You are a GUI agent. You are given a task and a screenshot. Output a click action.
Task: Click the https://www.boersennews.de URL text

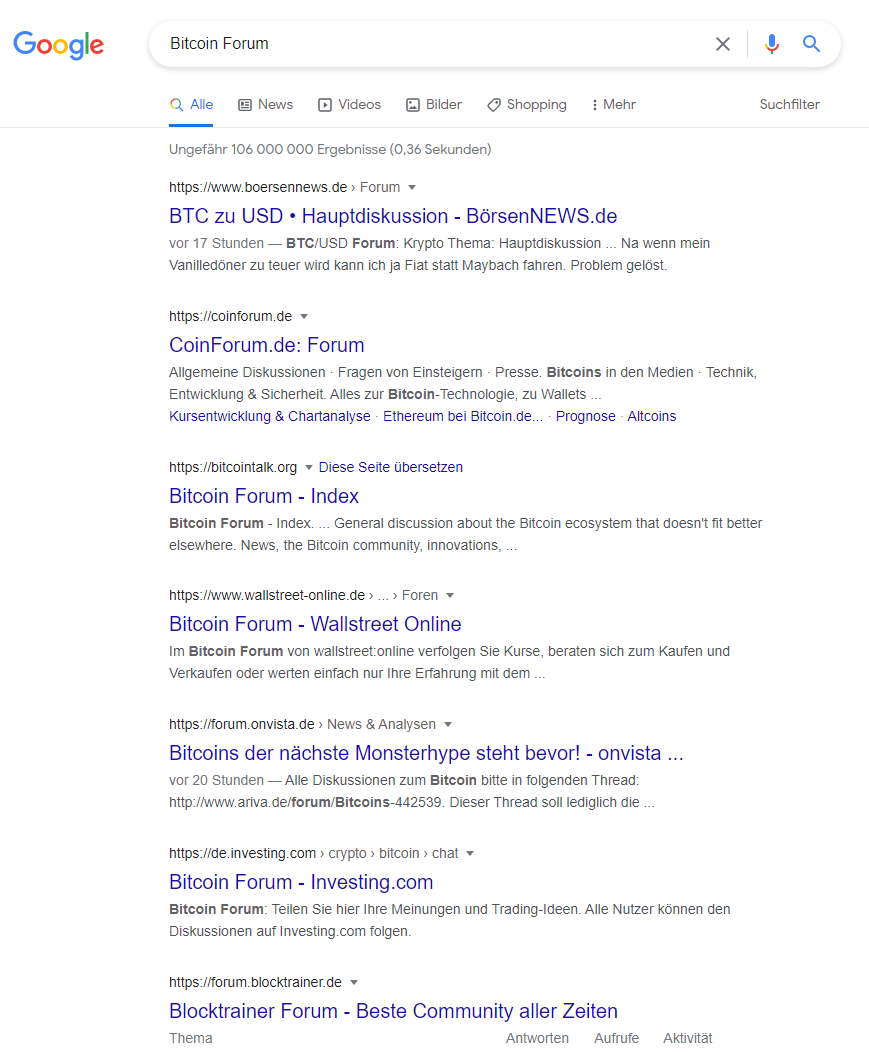(x=258, y=187)
